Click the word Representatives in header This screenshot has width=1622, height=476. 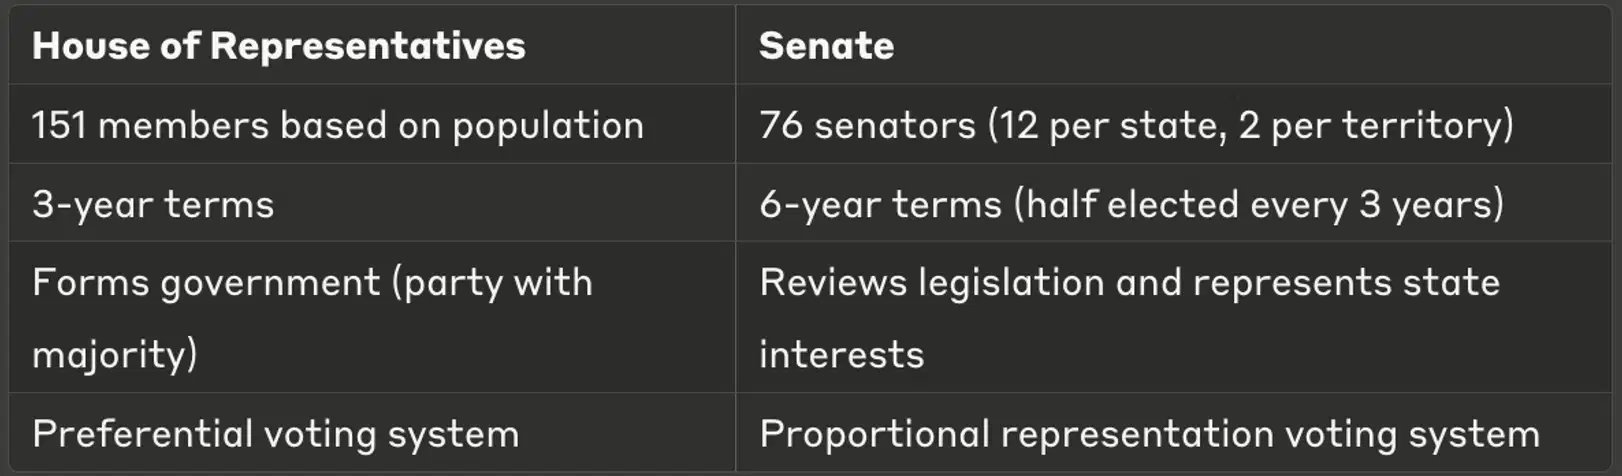pyautogui.click(x=368, y=46)
